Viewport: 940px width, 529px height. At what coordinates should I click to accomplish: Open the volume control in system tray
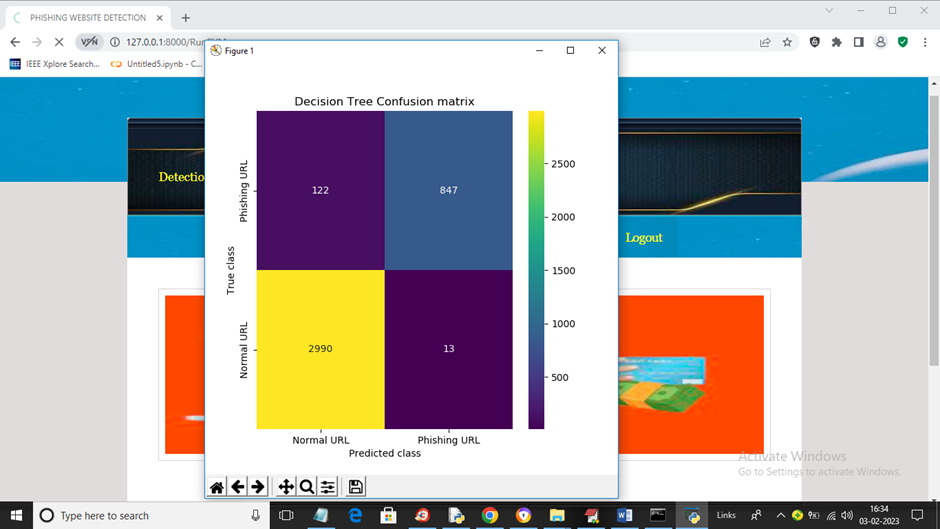(x=846, y=515)
